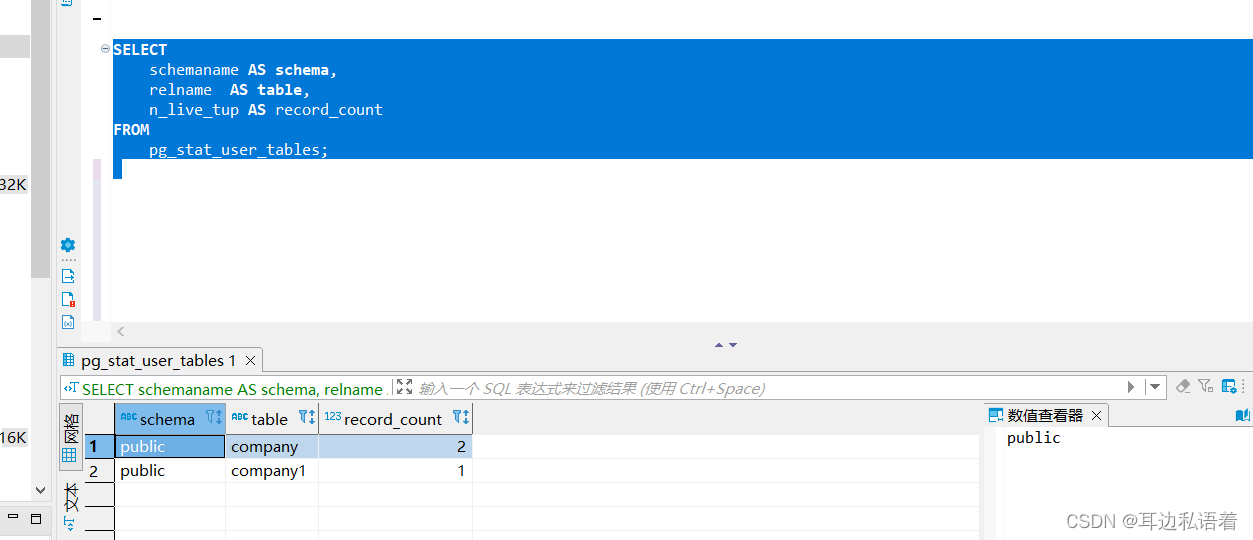The width and height of the screenshot is (1253, 540).
Task: Click the public text in value viewer
Action: 1033,438
